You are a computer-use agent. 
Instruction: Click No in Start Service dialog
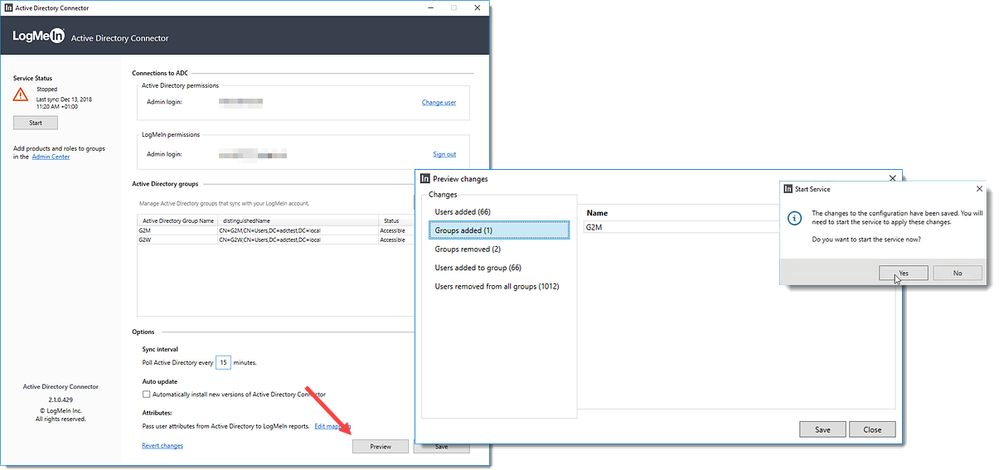[x=958, y=273]
